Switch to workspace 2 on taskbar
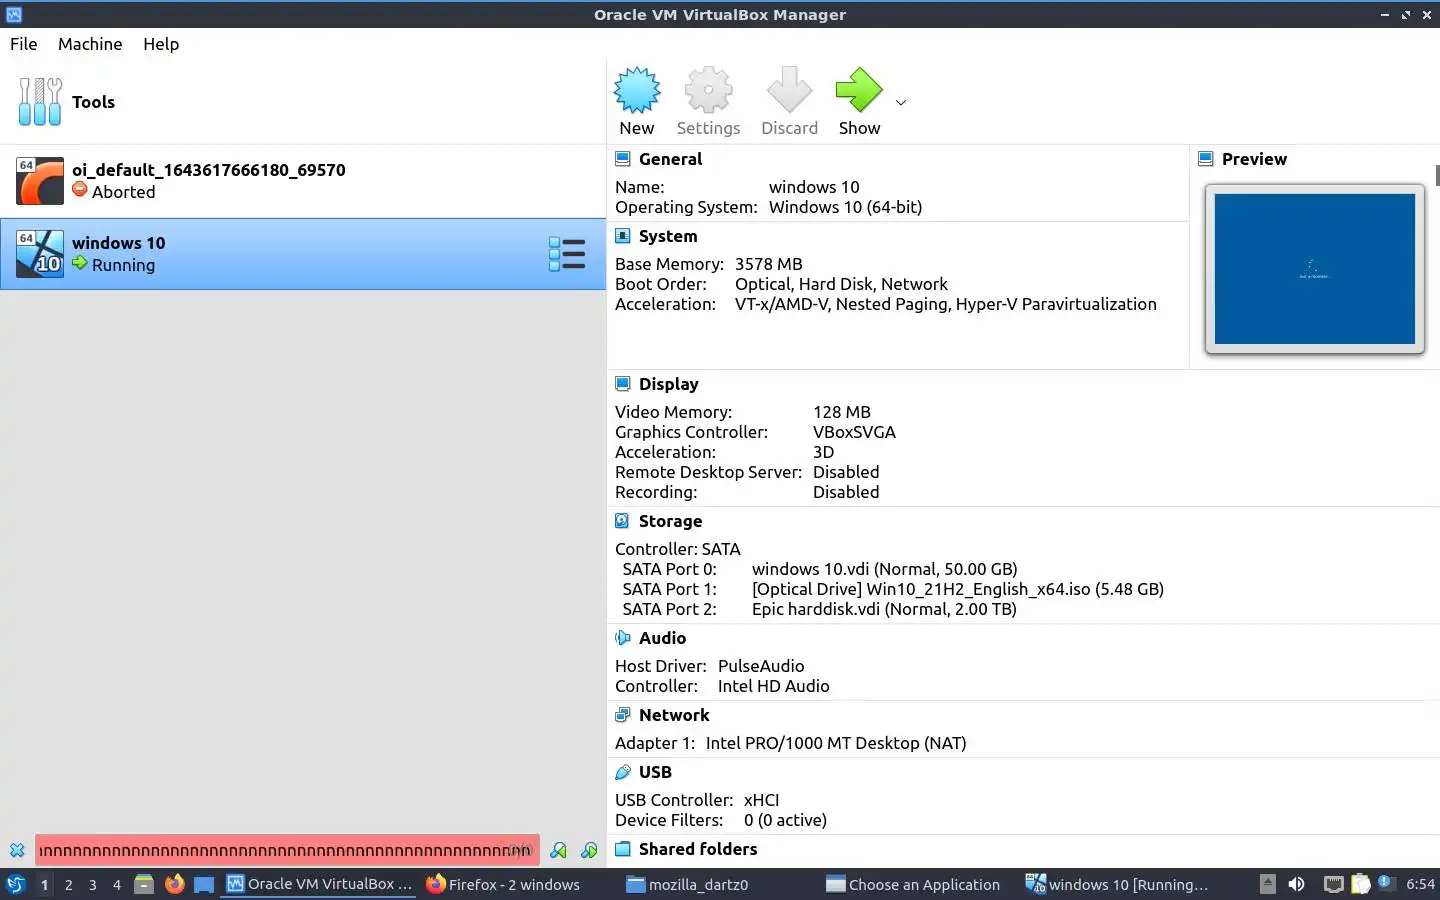 click(x=68, y=885)
